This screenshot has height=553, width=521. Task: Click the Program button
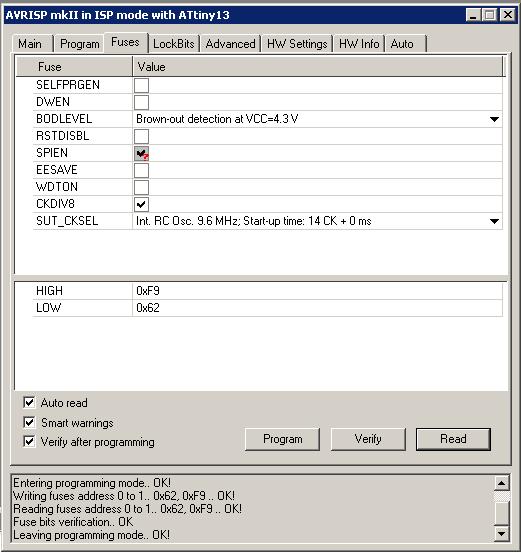pos(283,439)
